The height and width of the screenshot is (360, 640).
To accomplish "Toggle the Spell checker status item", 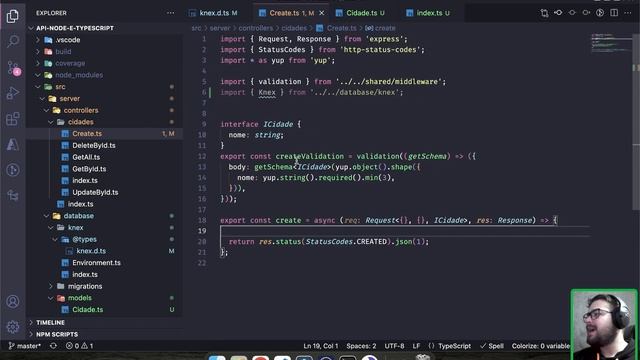I will tap(492, 346).
